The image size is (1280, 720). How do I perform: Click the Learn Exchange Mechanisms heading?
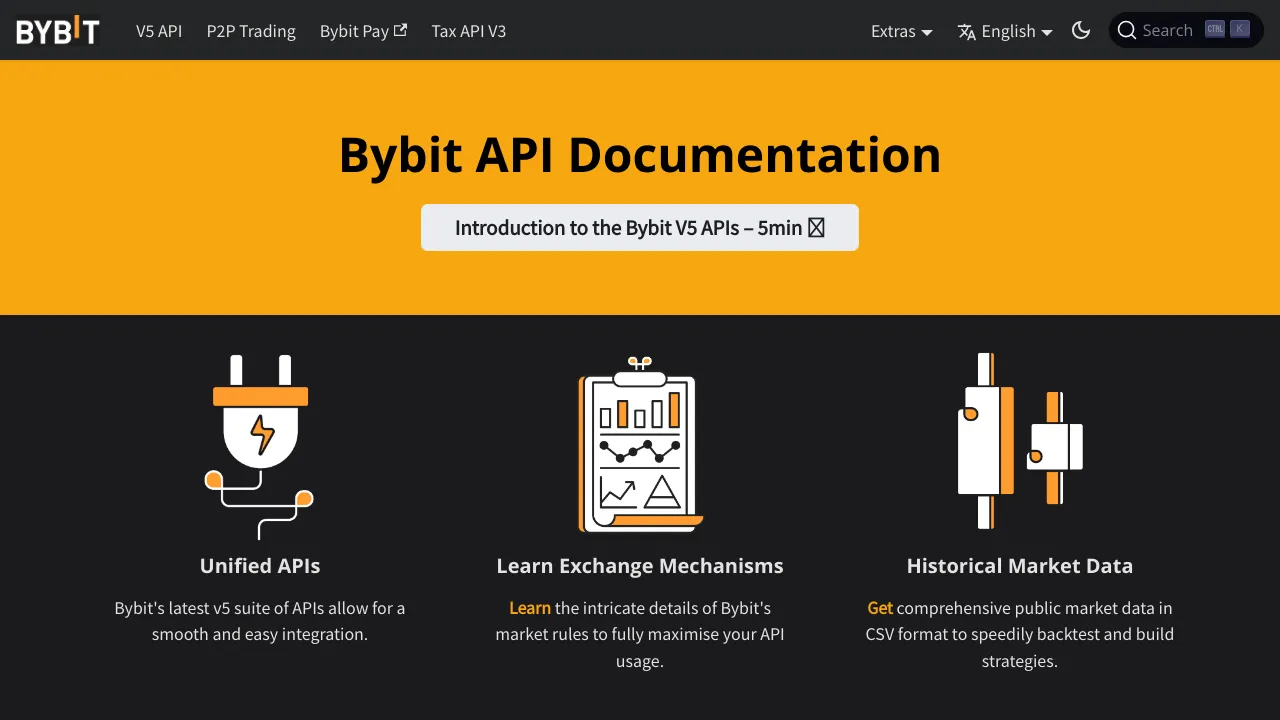[x=640, y=566]
